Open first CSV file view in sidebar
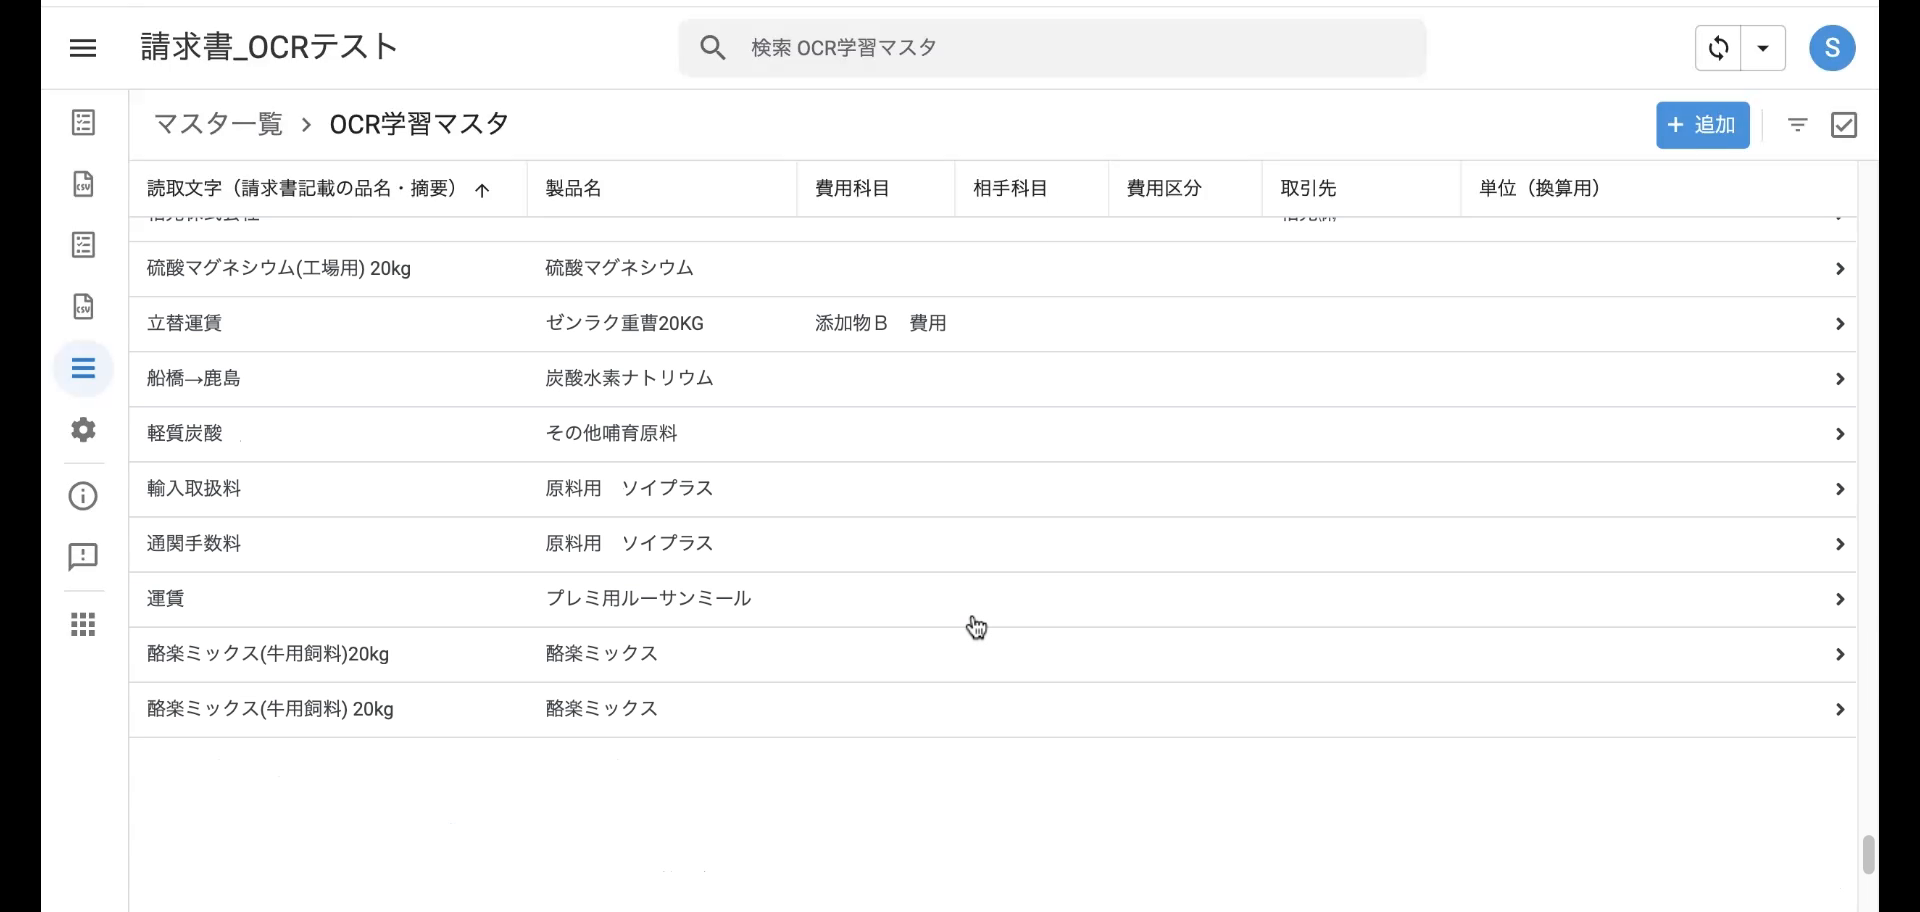The width and height of the screenshot is (1920, 912). pyautogui.click(x=84, y=184)
